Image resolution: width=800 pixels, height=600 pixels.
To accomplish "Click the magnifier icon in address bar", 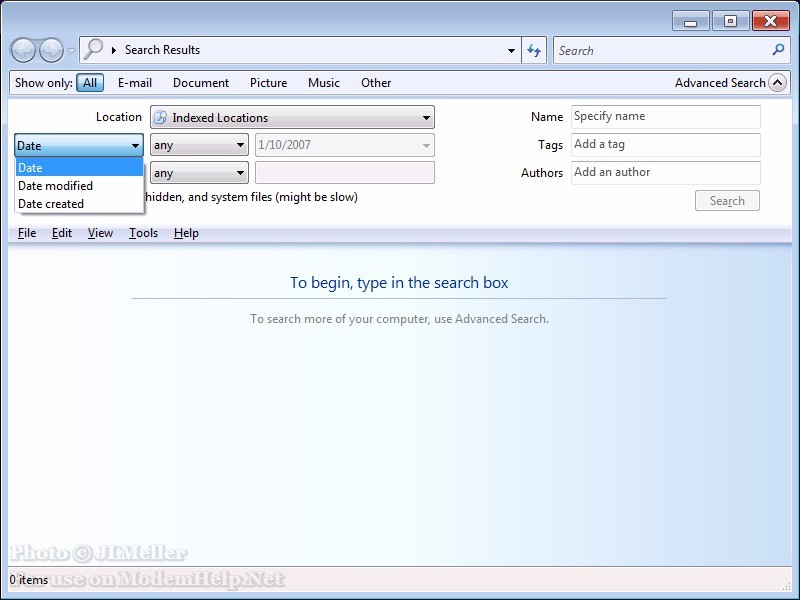I will pos(93,49).
